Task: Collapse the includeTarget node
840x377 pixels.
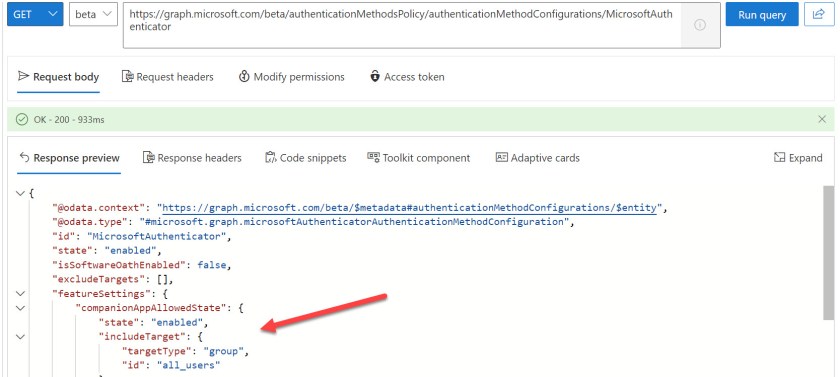Action: coord(20,337)
